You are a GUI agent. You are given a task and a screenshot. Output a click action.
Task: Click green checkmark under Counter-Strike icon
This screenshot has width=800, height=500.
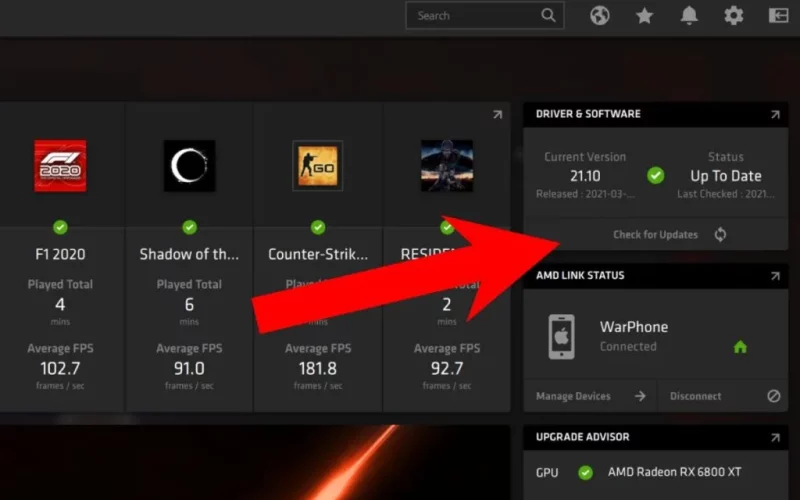pos(318,227)
